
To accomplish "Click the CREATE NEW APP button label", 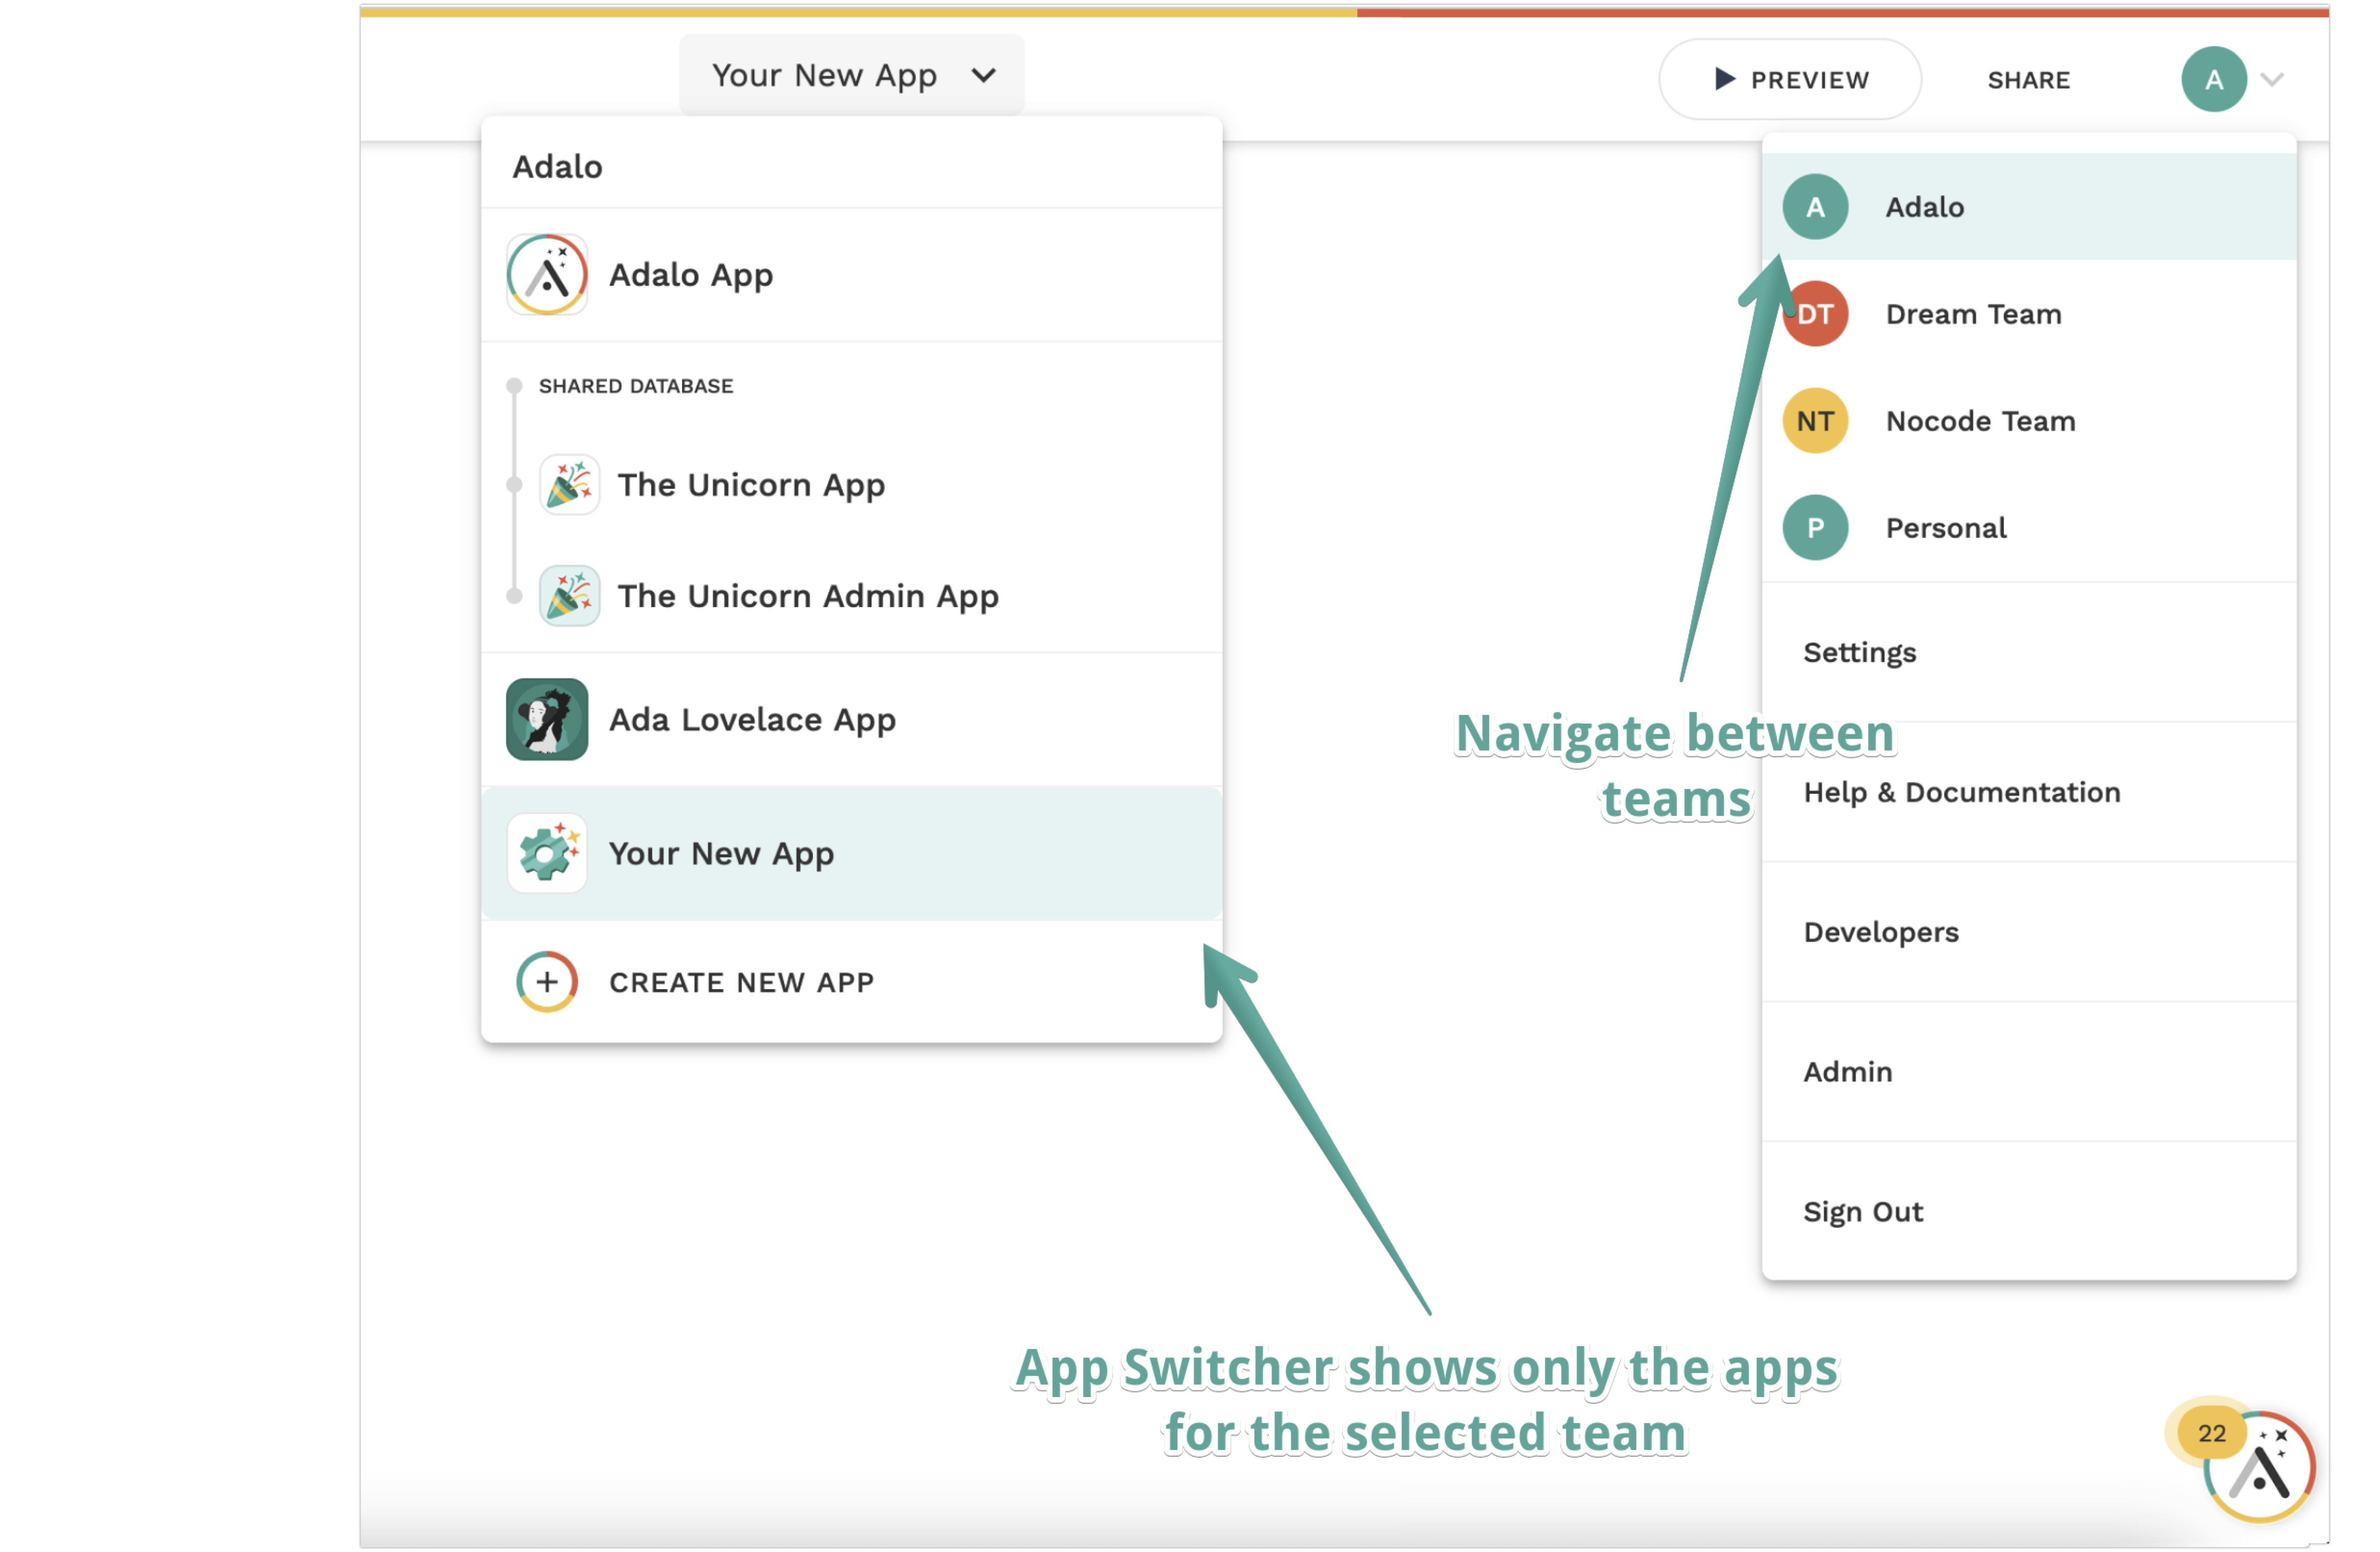I will [x=741, y=983].
